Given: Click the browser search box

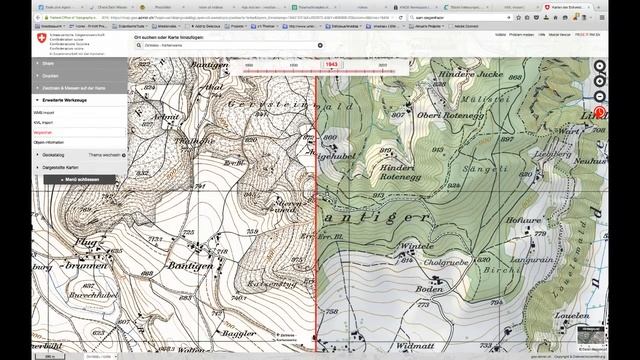Looking at the screenshot, I should (x=460, y=18).
